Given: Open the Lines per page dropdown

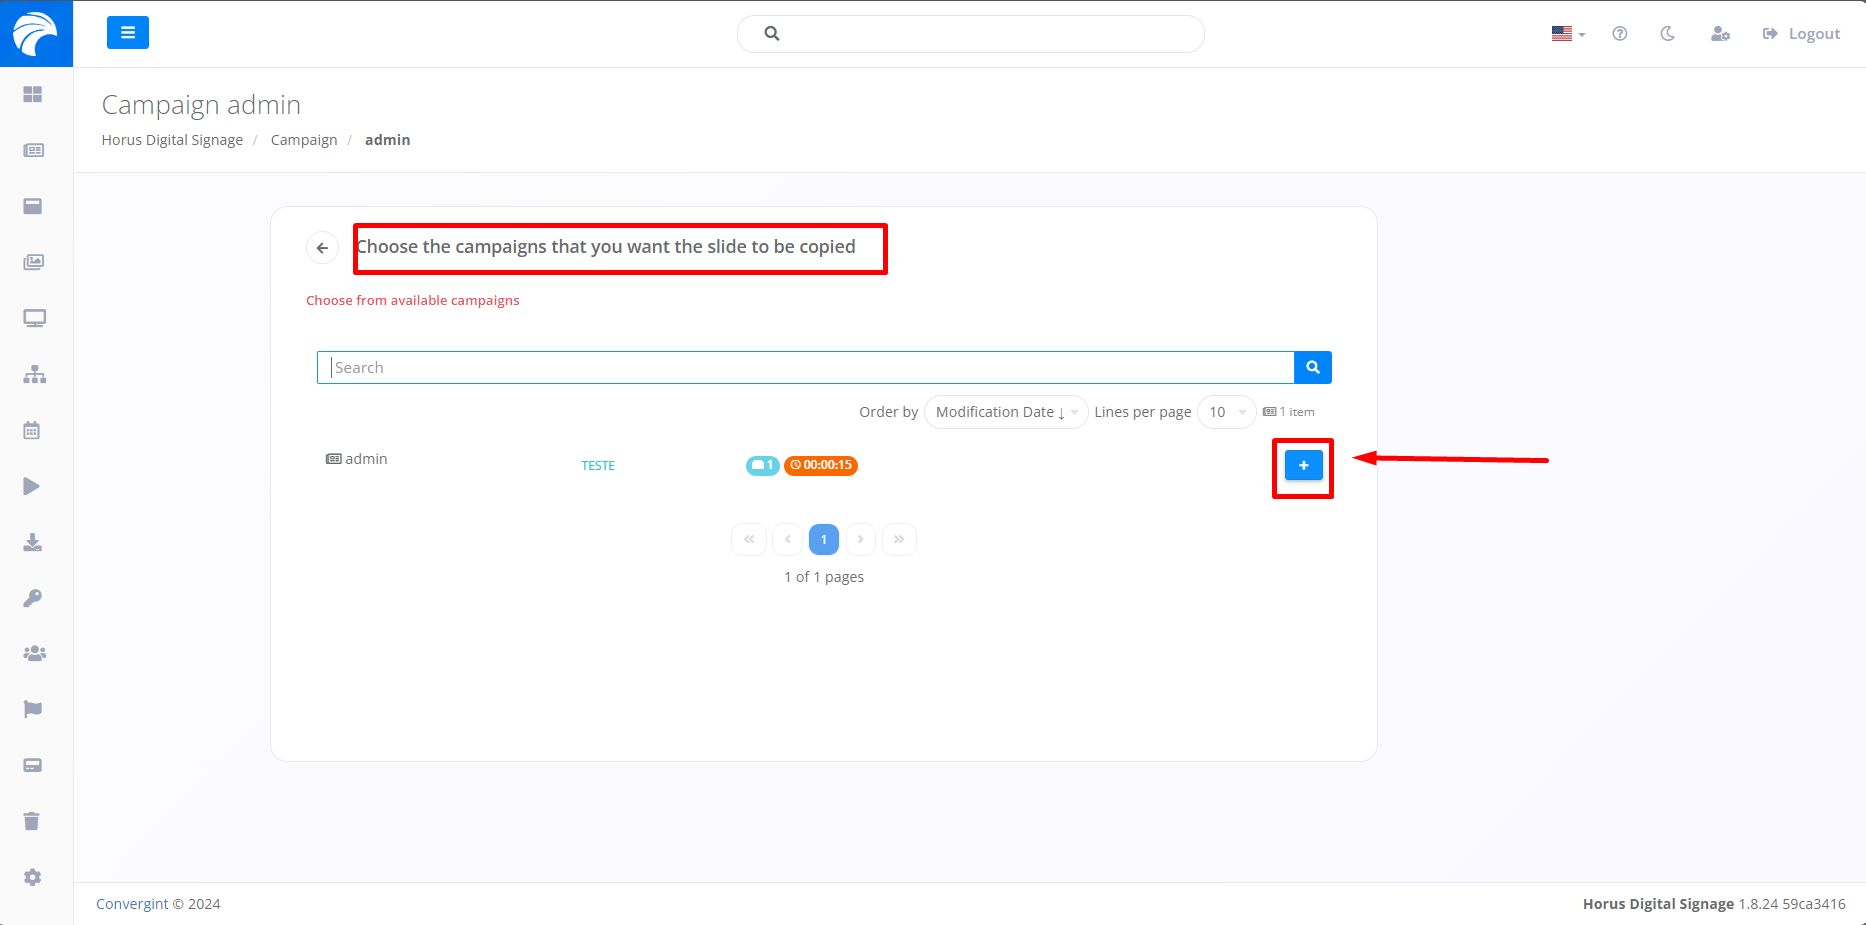Looking at the screenshot, I should (1226, 412).
